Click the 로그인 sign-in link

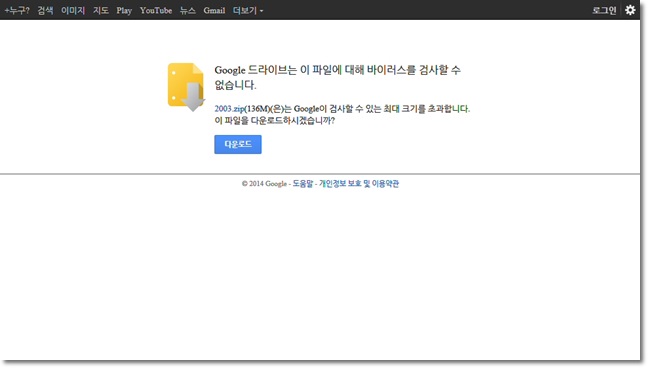(604, 10)
